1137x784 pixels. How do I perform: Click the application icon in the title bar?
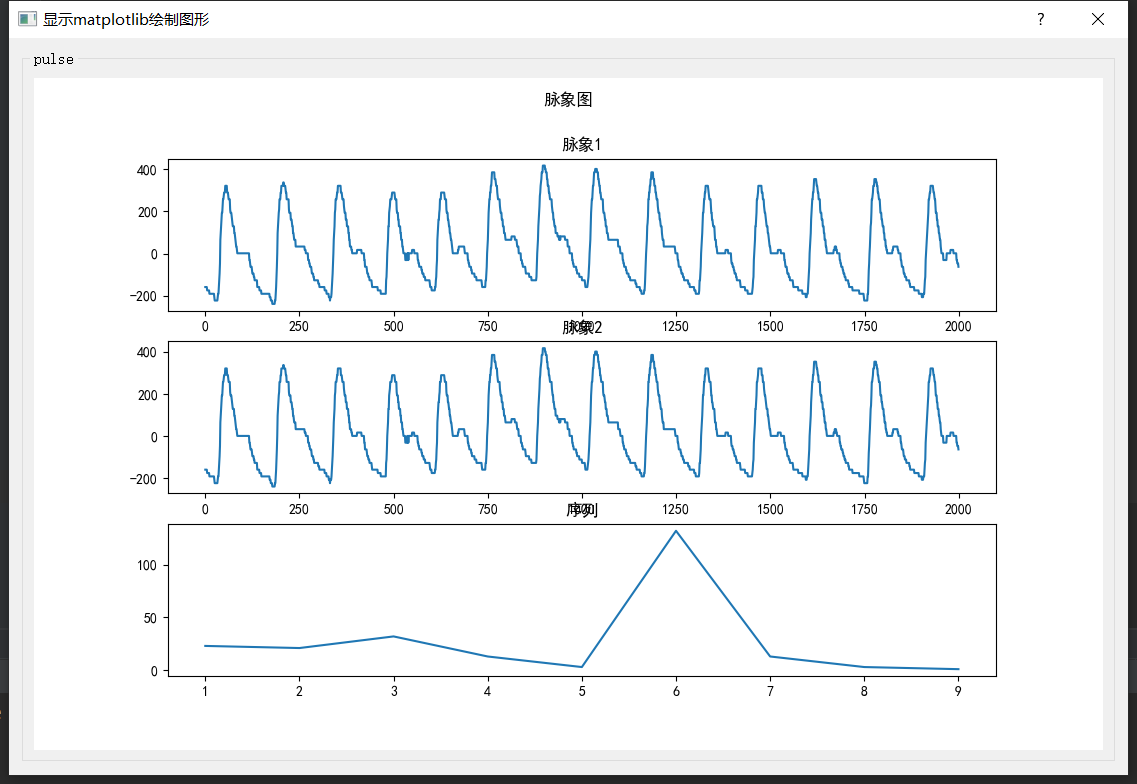[x=25, y=18]
